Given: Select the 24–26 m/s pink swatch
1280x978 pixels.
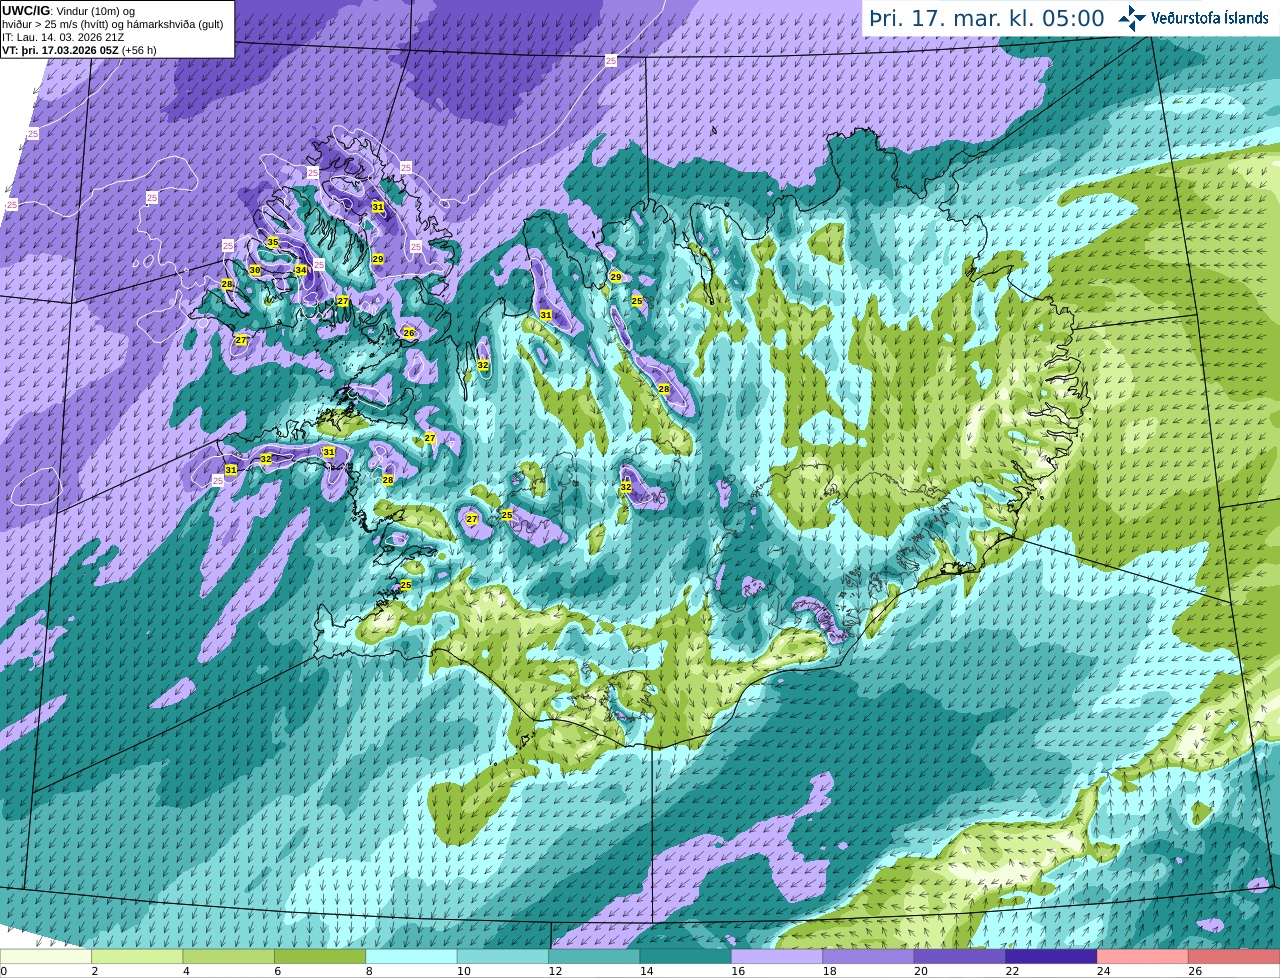Looking at the screenshot, I should pyautogui.click(x=1142, y=956).
